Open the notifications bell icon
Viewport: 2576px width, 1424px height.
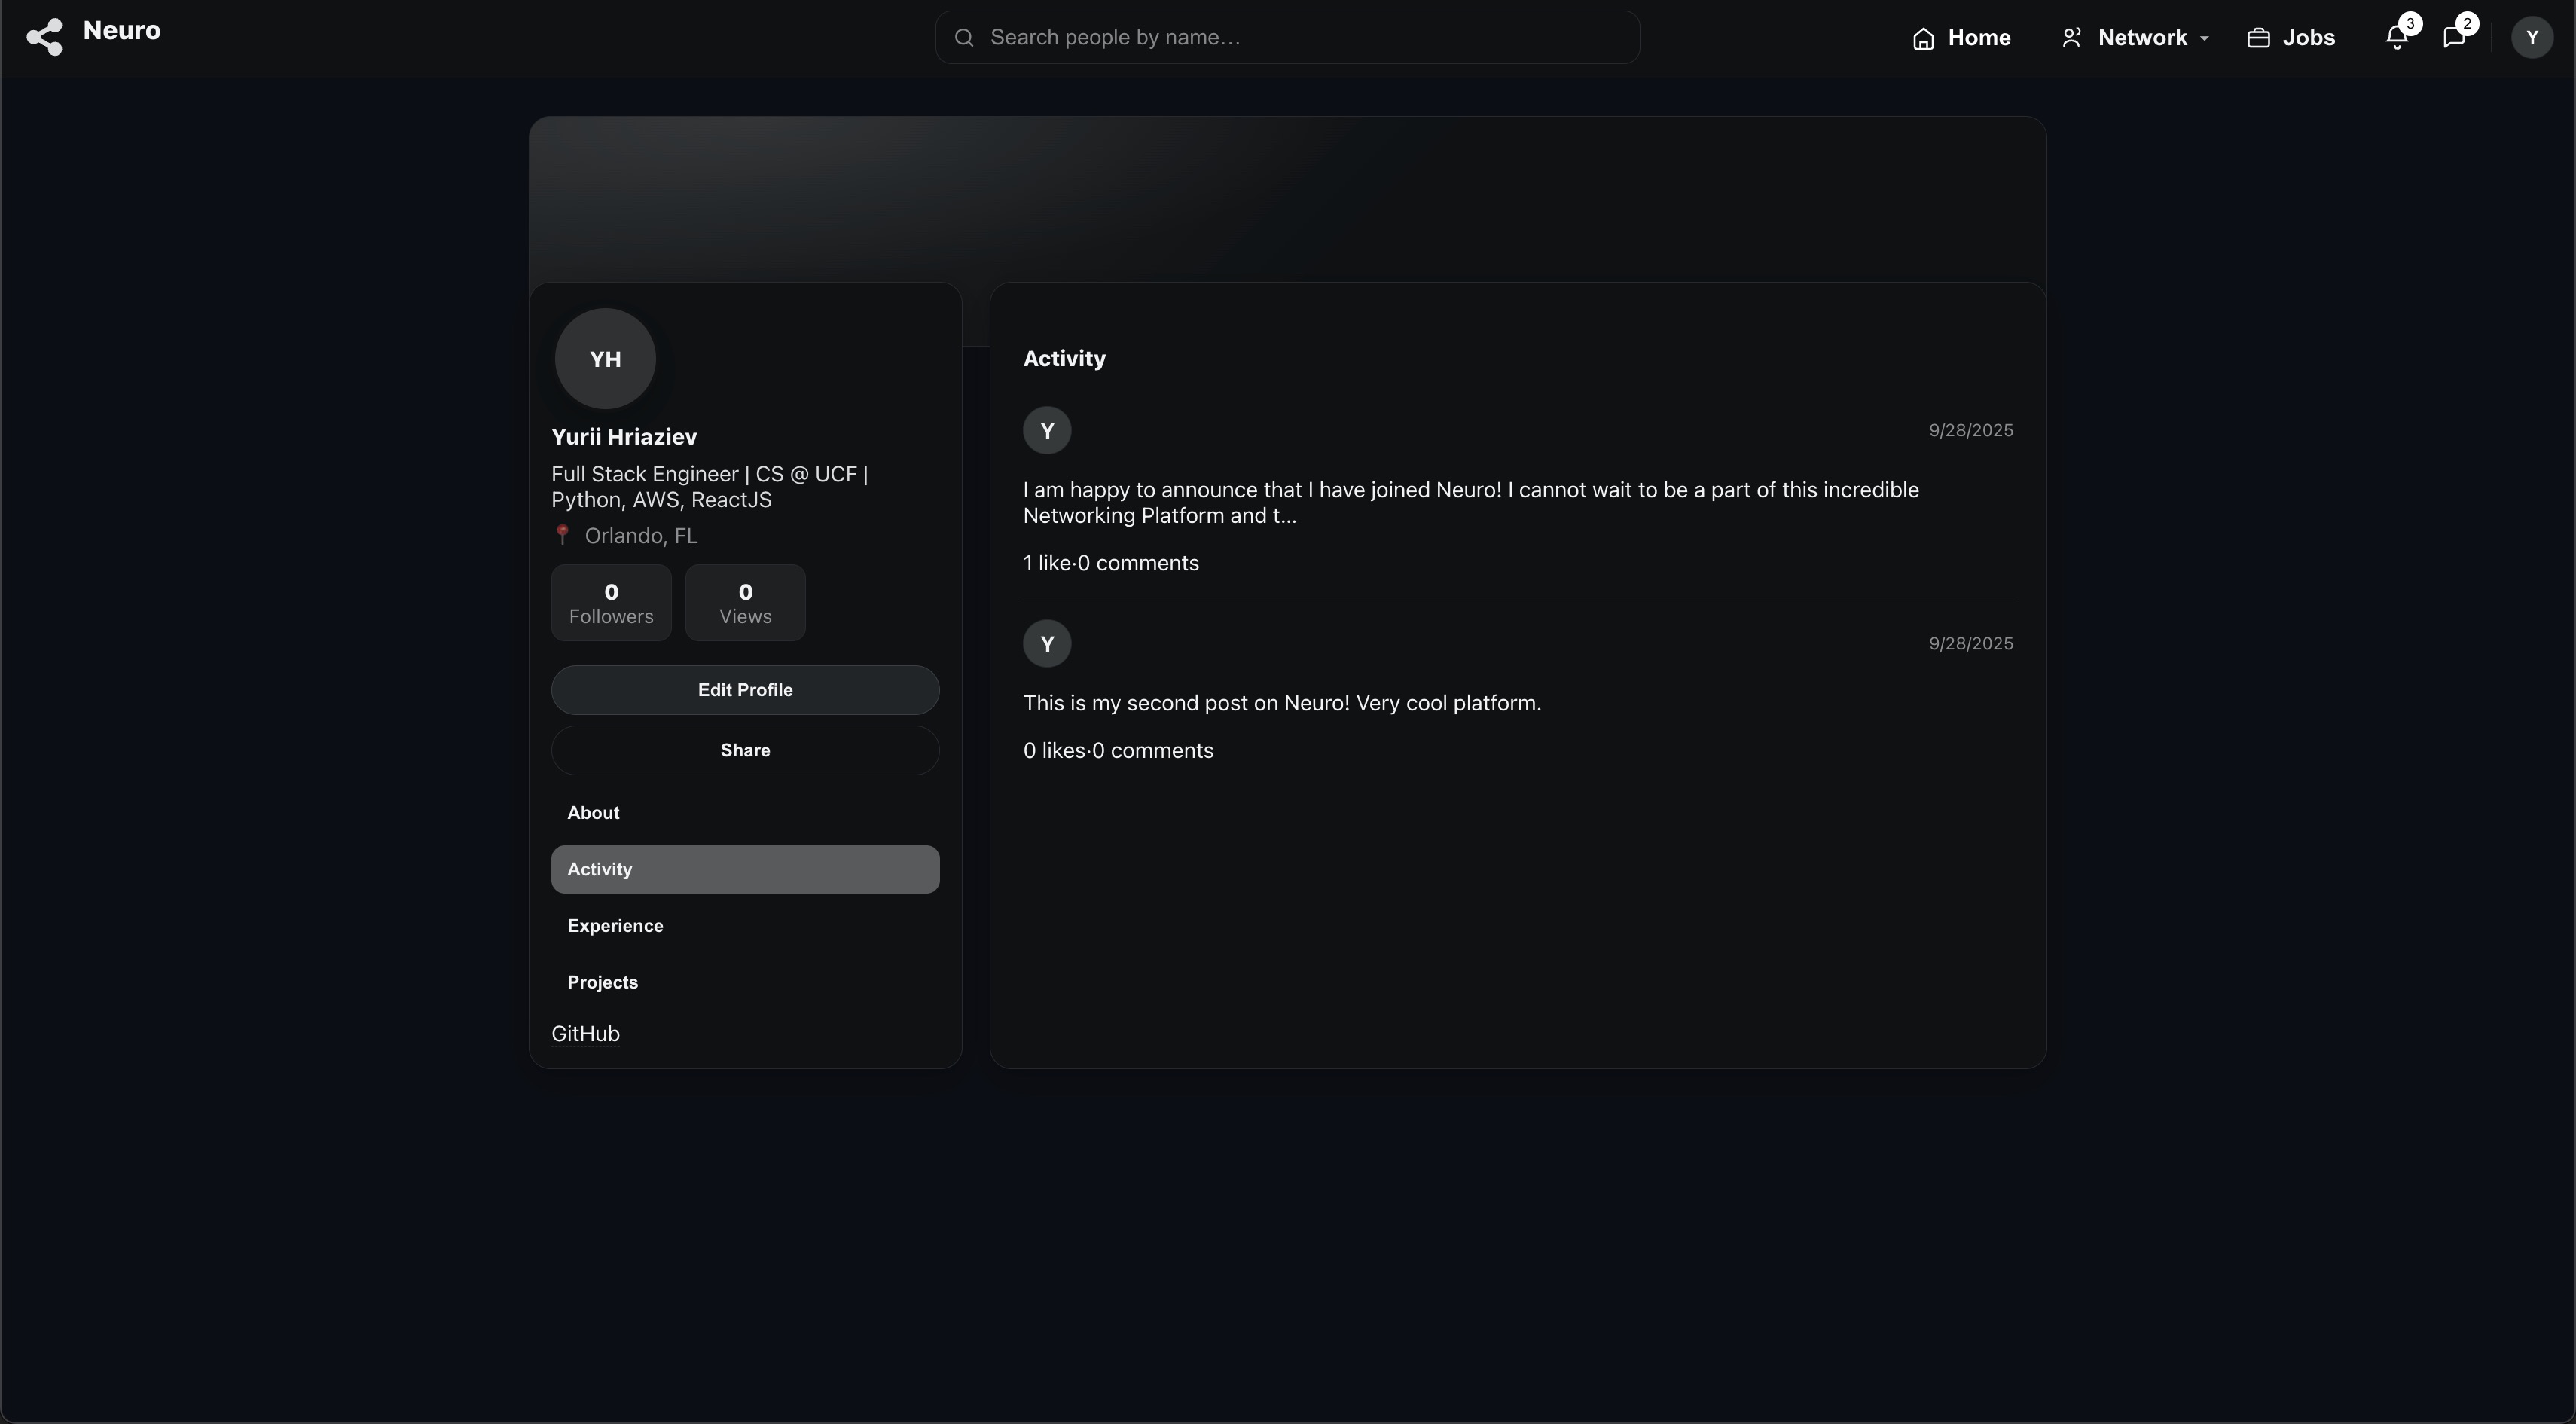point(2396,38)
